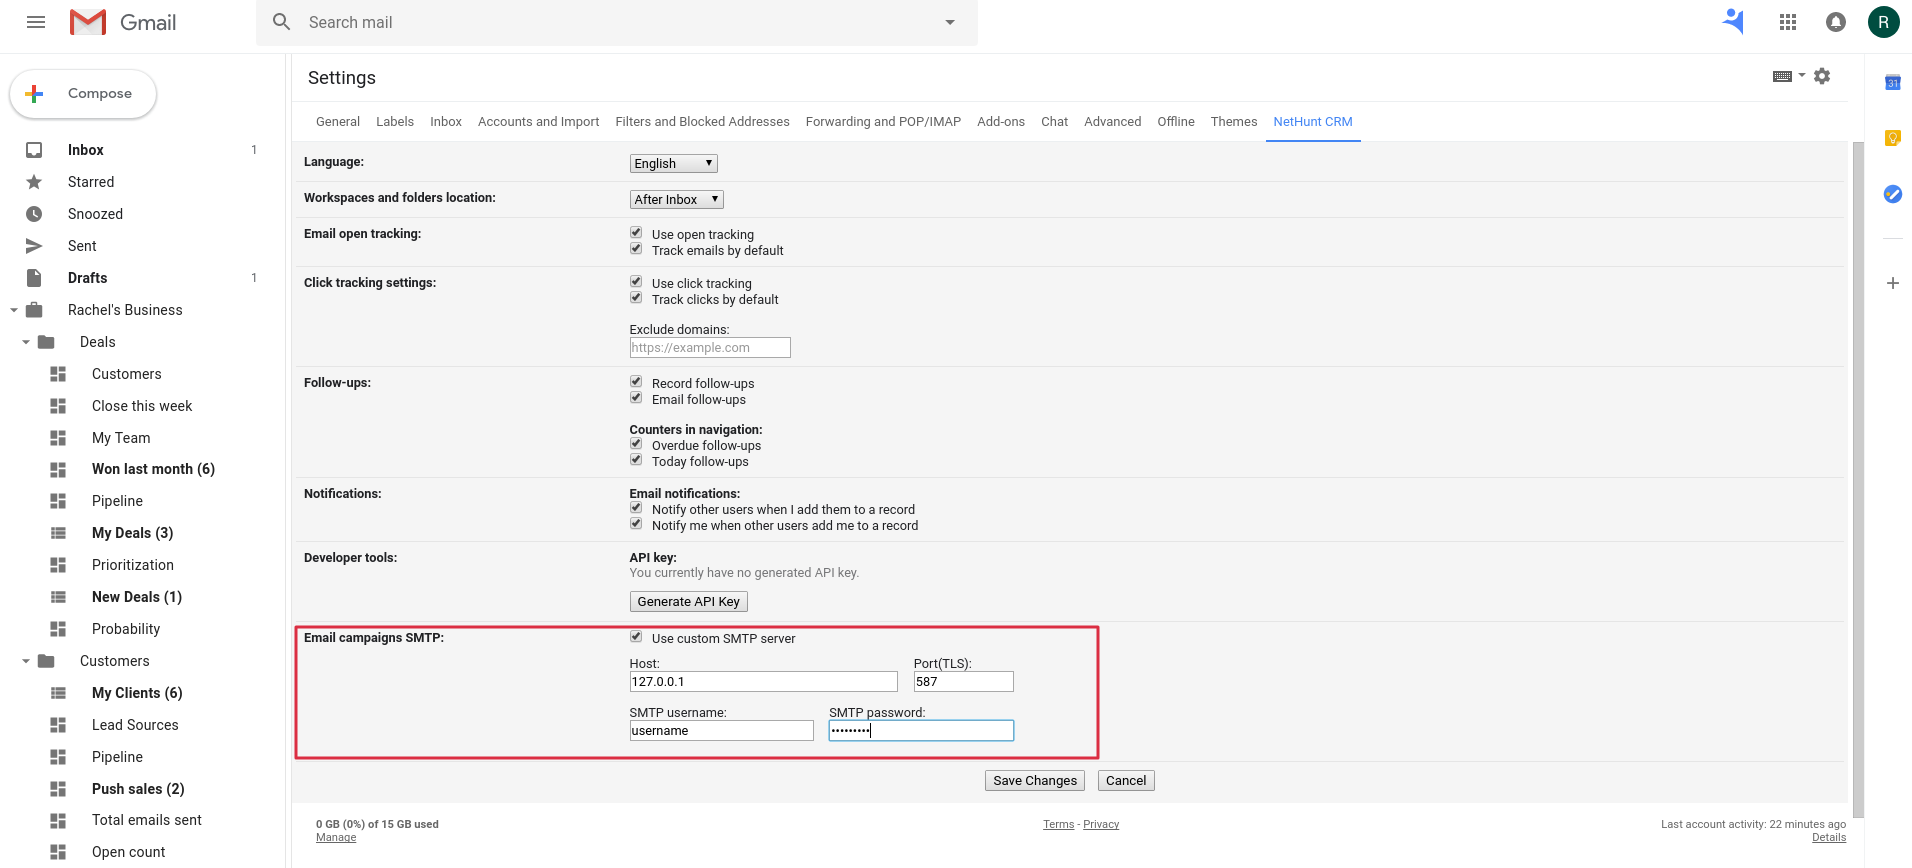Screen dimensions: 1912x868
Task: Toggle the Overdue follow-ups counter checkbox
Action: point(636,444)
